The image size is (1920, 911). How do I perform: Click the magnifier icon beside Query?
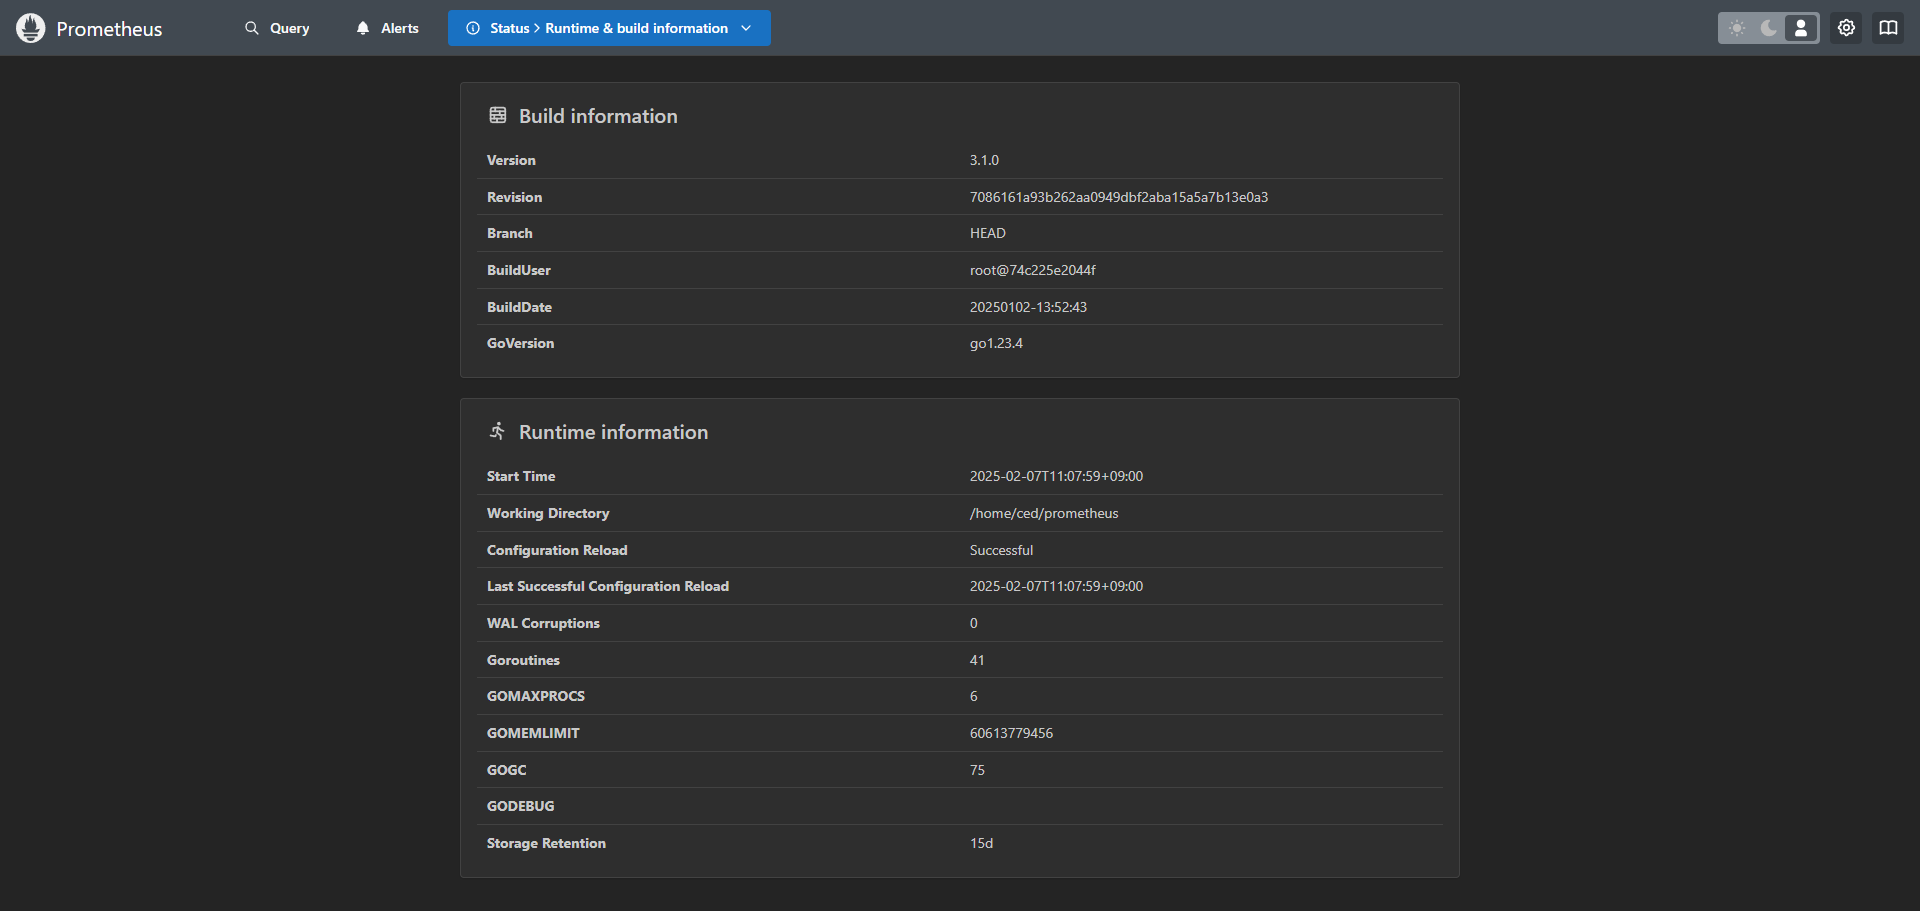pyautogui.click(x=252, y=28)
